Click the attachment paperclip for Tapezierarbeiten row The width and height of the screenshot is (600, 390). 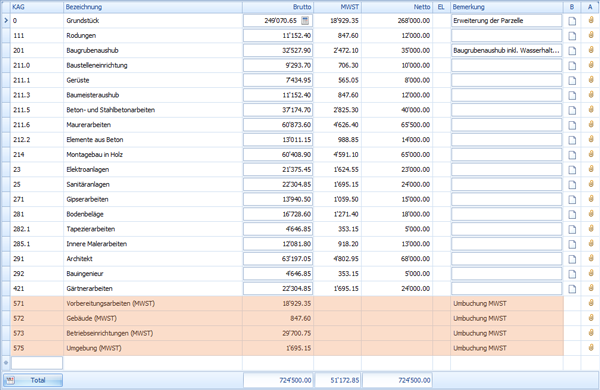click(591, 229)
